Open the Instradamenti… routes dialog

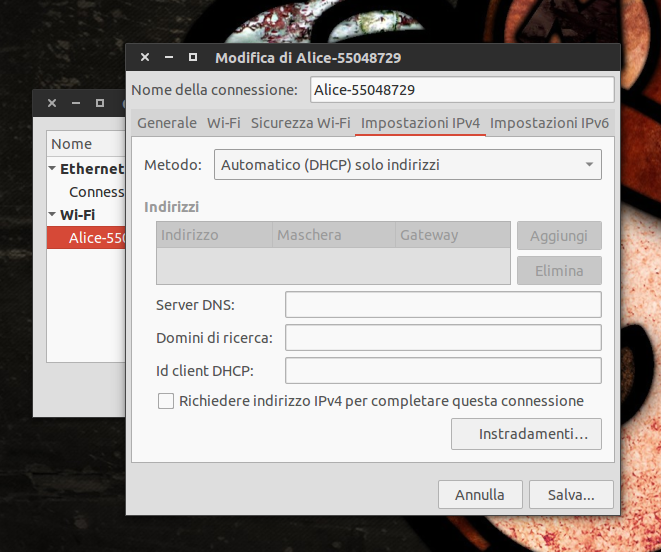click(526, 434)
